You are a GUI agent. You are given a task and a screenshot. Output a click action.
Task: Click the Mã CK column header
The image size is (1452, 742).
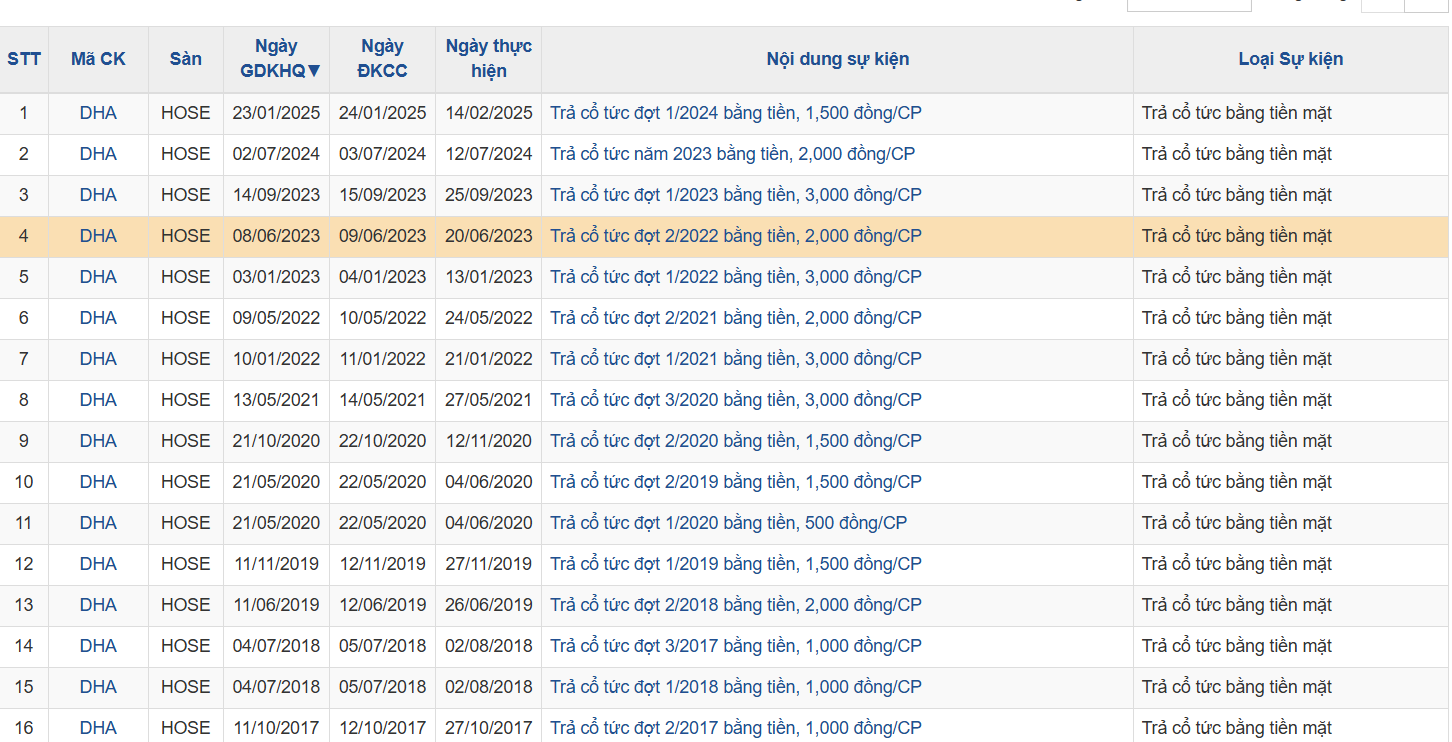tap(98, 59)
